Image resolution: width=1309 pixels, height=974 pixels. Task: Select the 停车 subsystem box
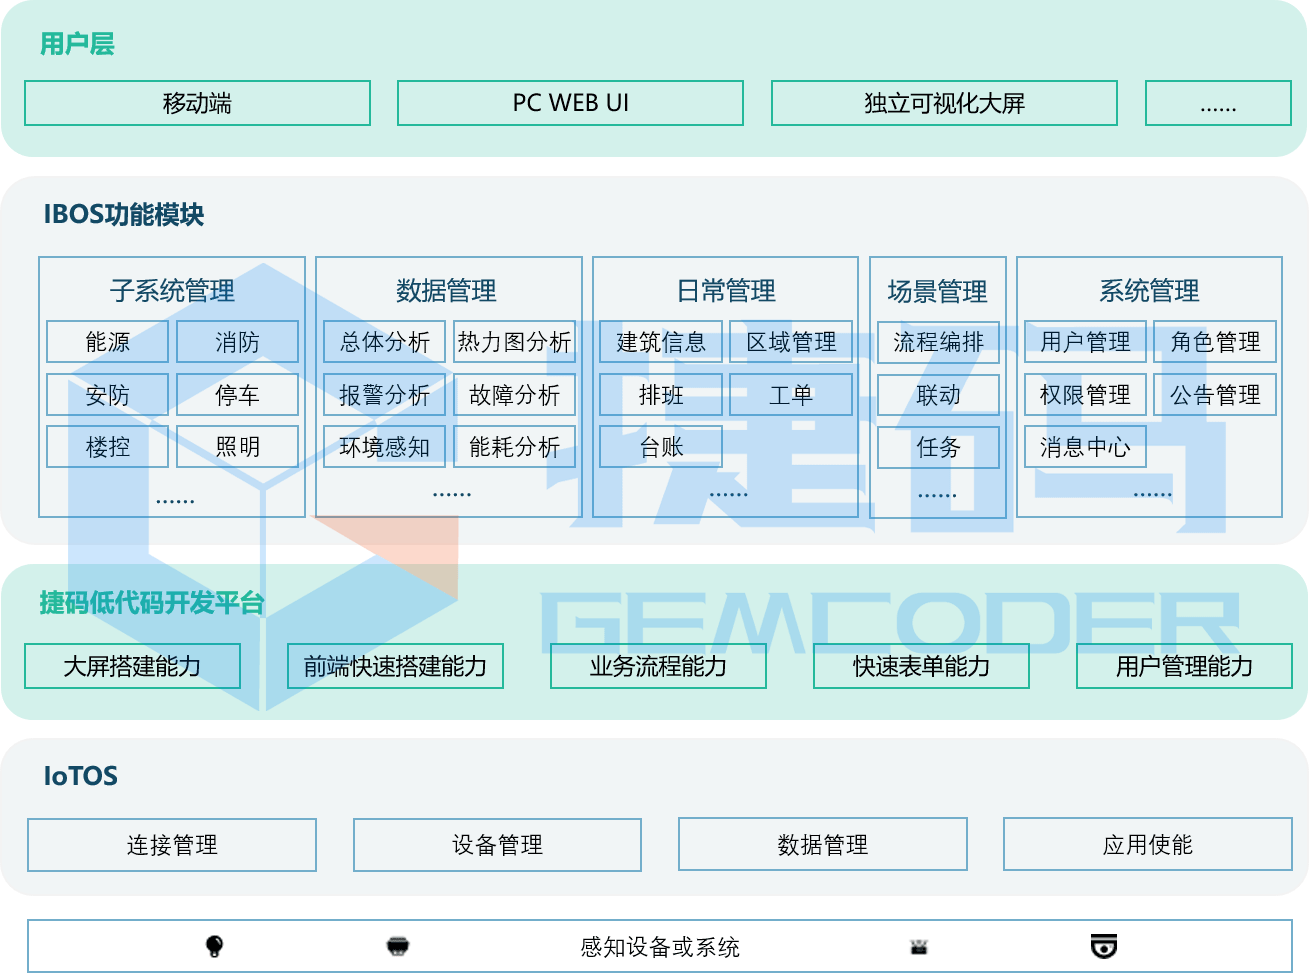238,395
